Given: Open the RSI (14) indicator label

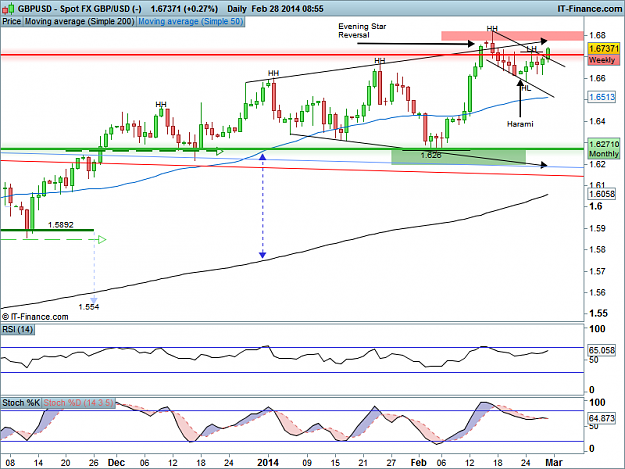Looking at the screenshot, I should (x=18, y=330).
